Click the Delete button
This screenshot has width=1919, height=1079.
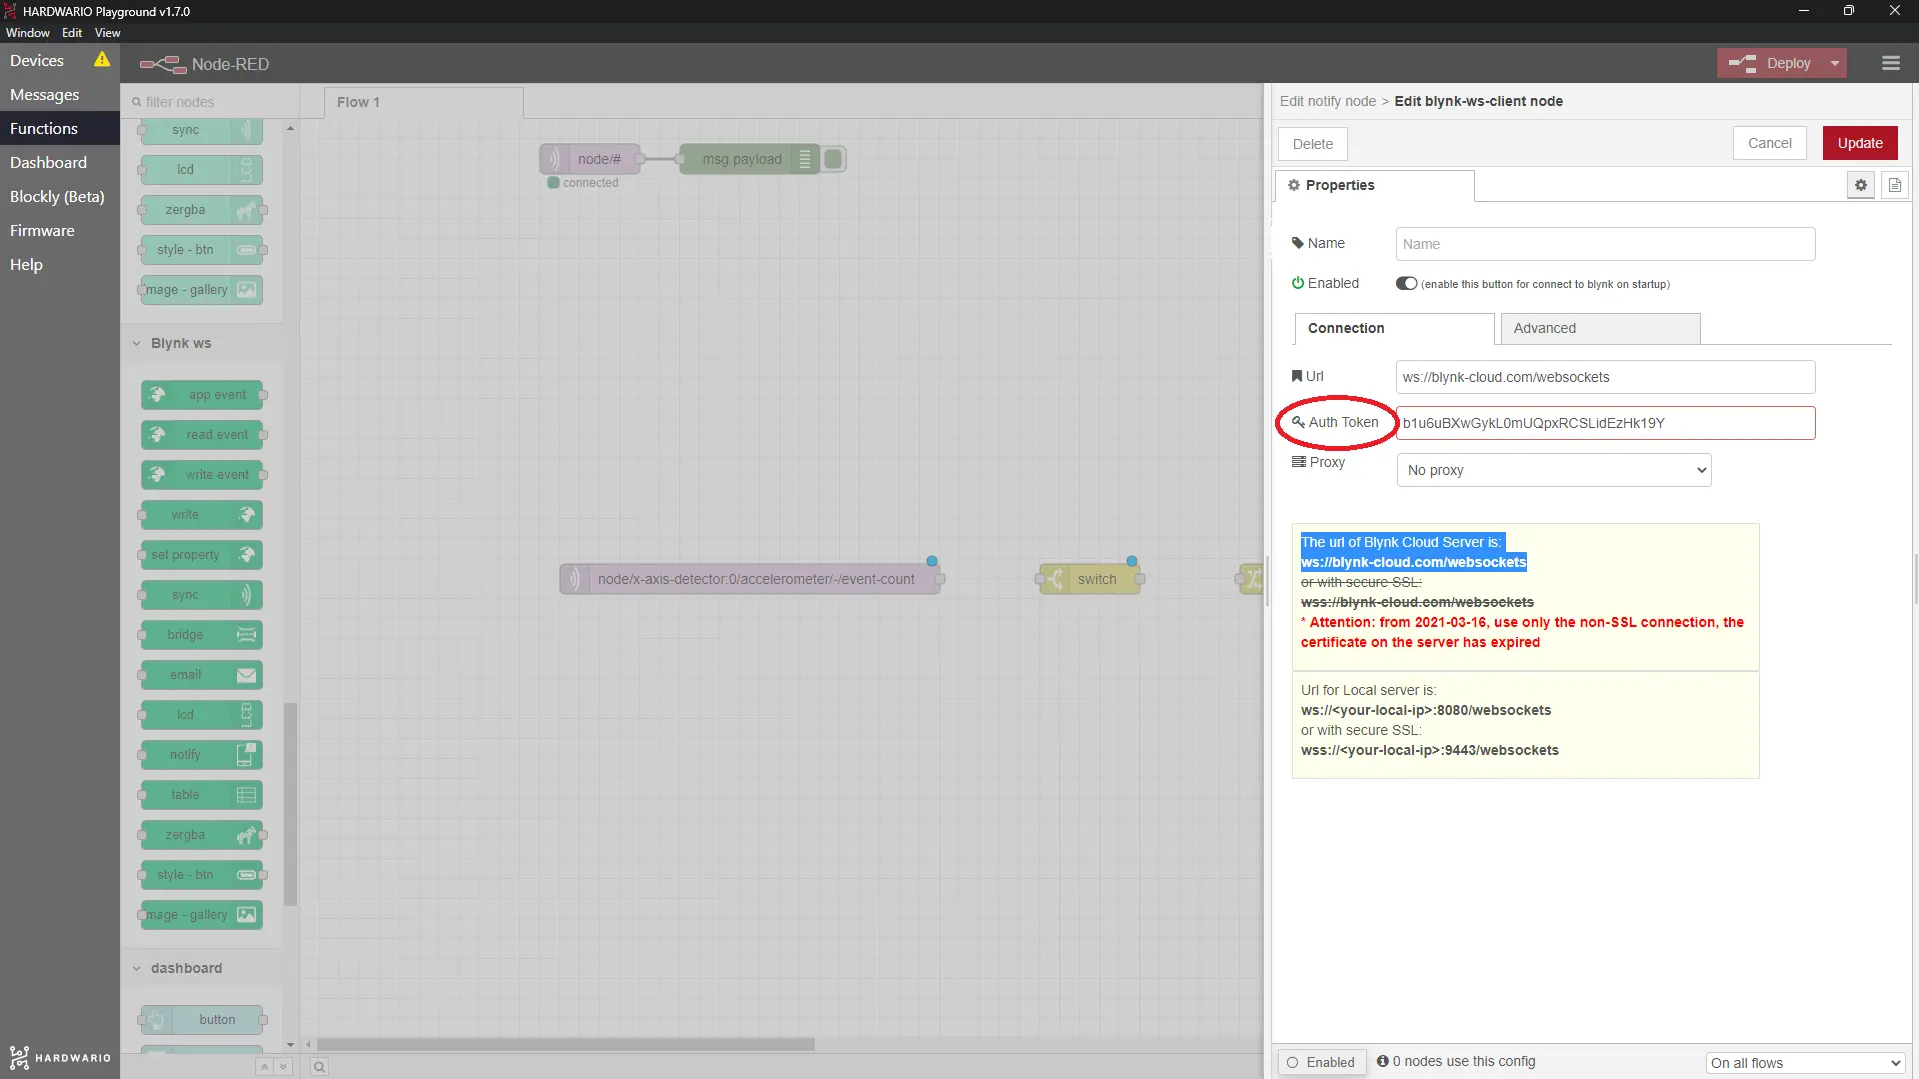tap(1312, 144)
